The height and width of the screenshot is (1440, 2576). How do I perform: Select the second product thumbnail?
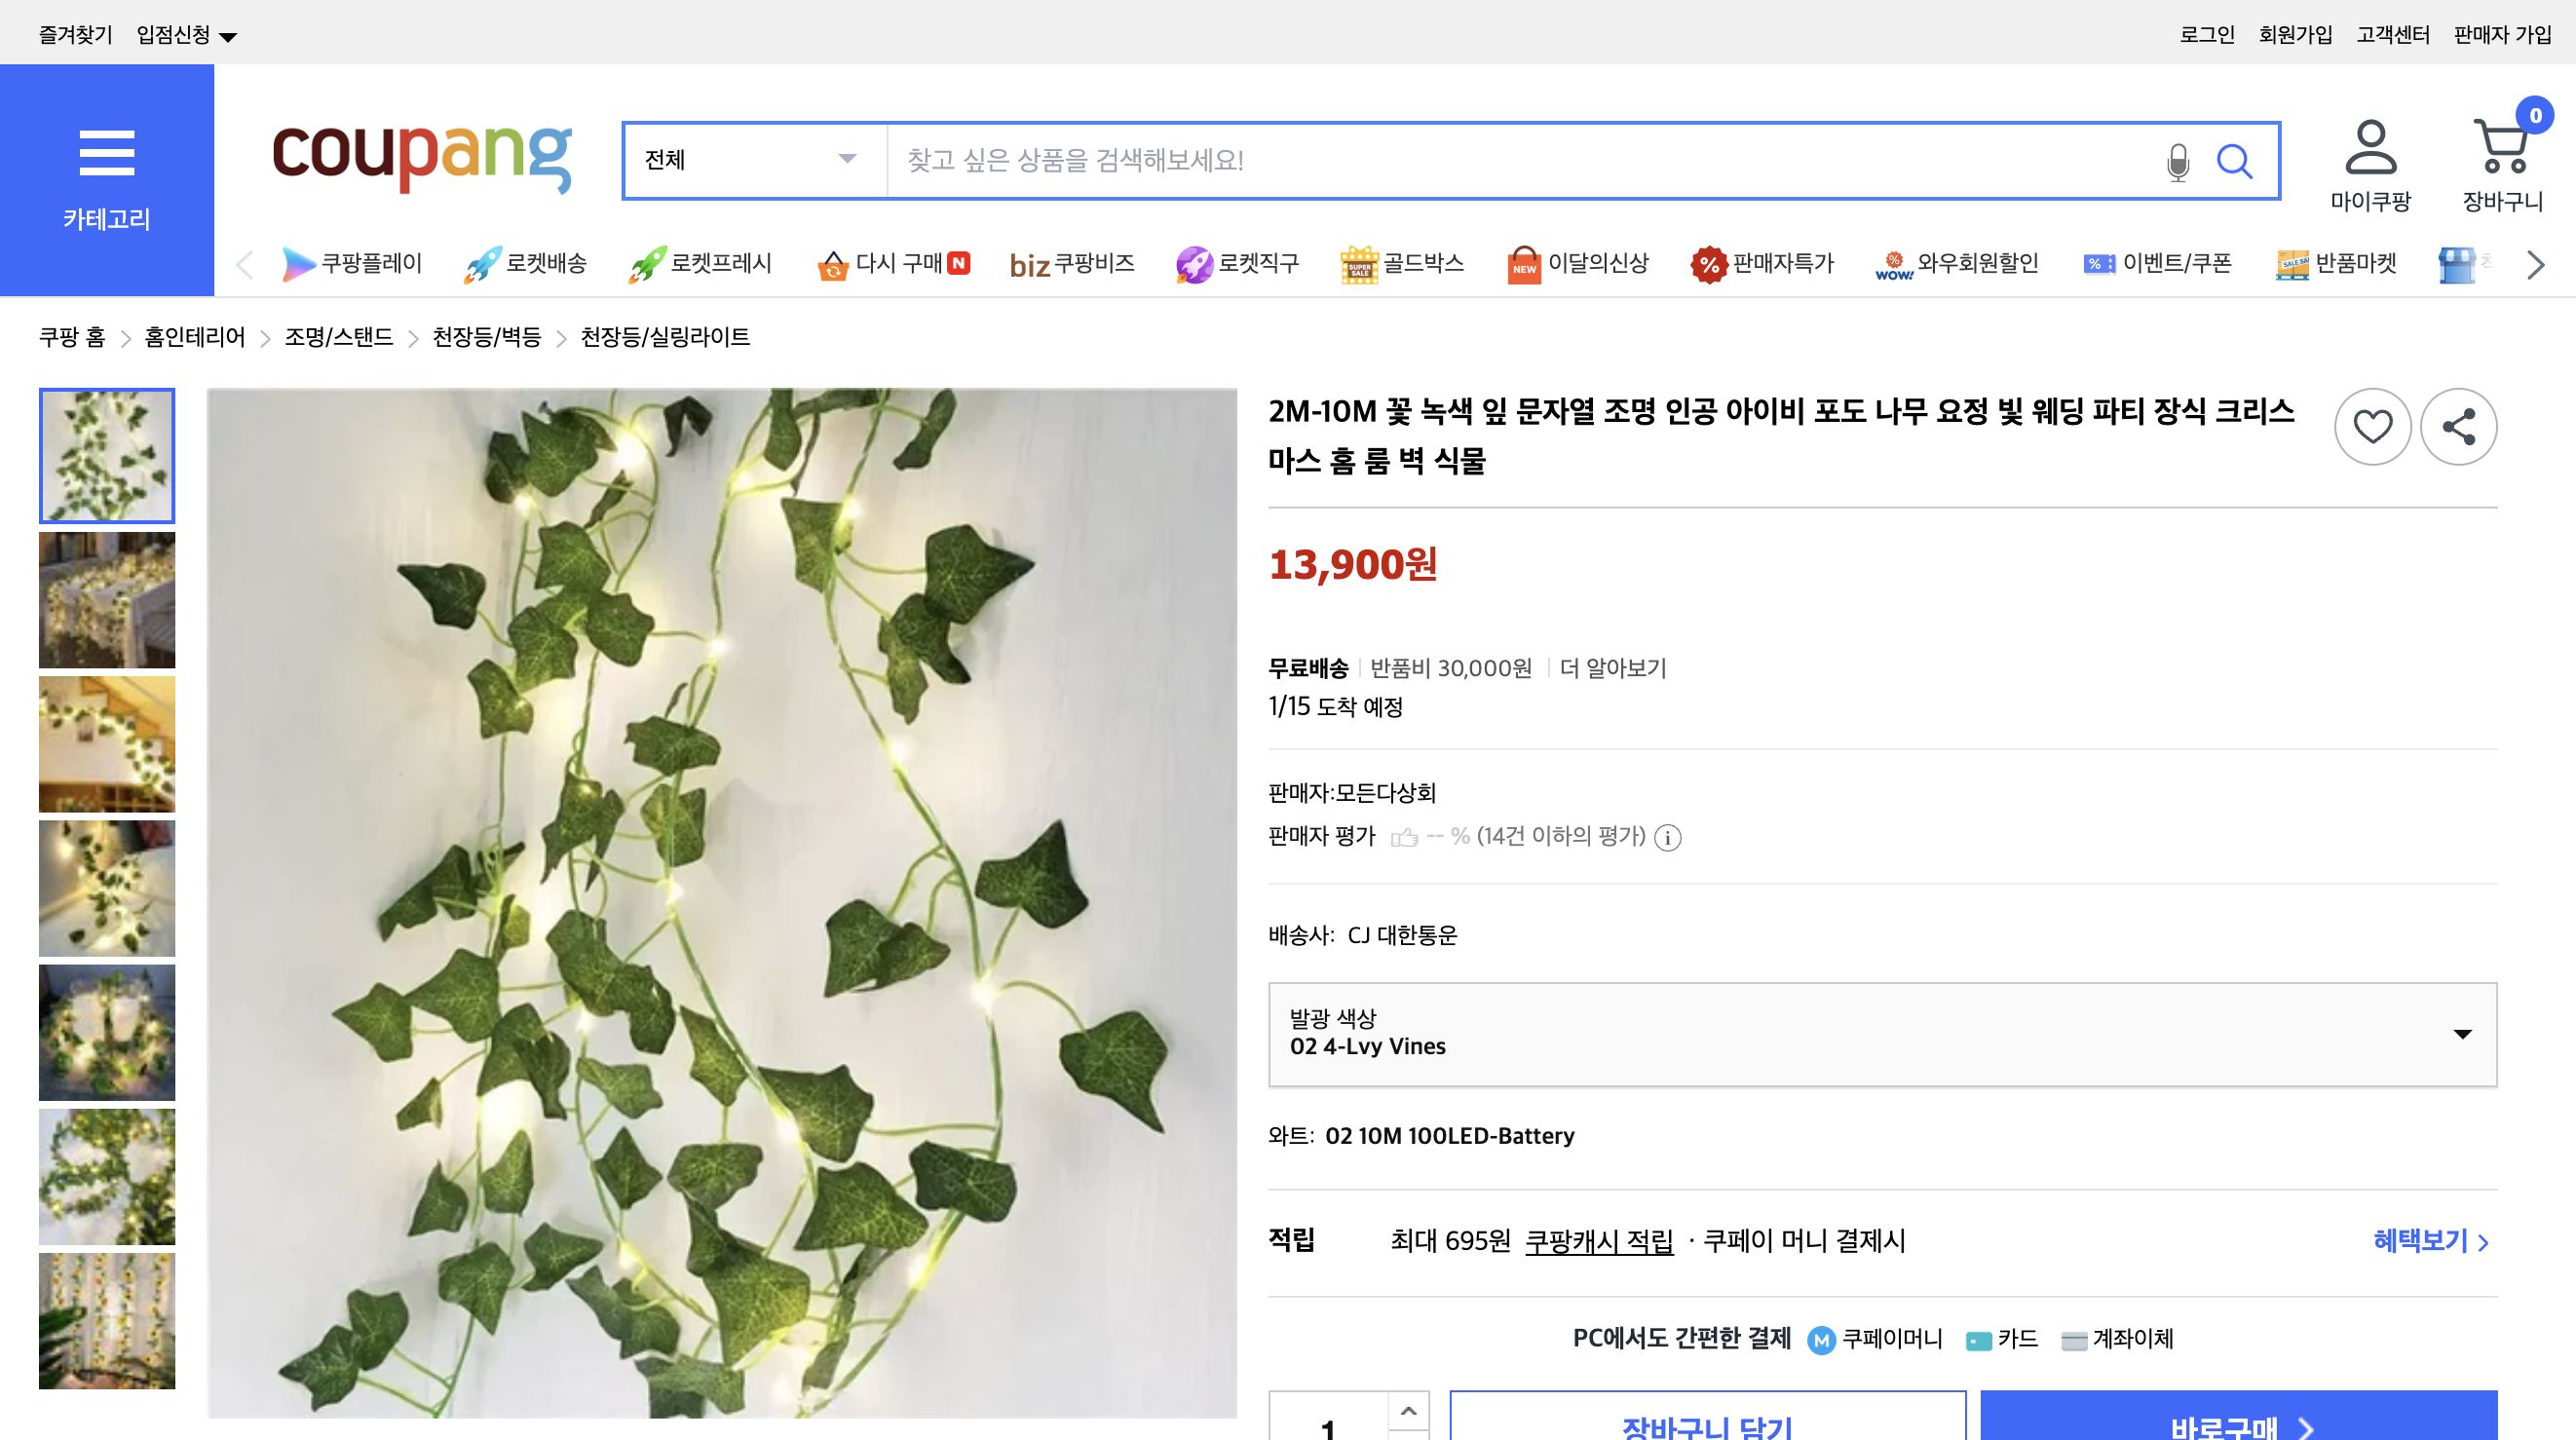(106, 599)
